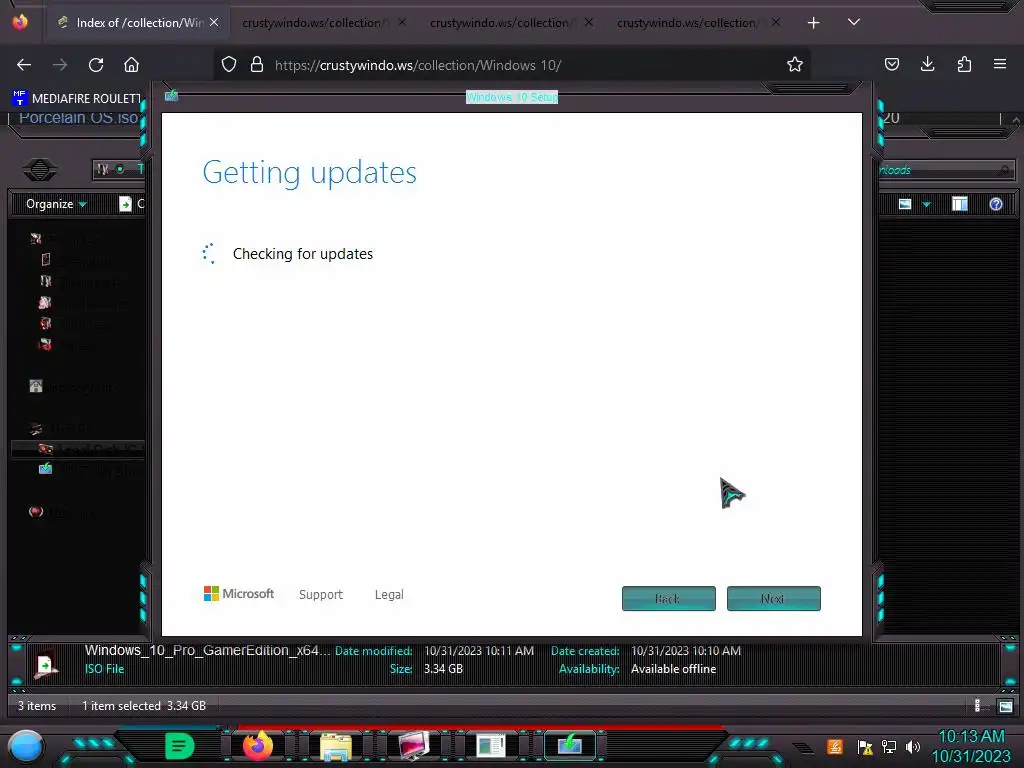The image size is (1024, 768).
Task: Open the Firefox hamburger menu
Action: click(x=1000, y=64)
